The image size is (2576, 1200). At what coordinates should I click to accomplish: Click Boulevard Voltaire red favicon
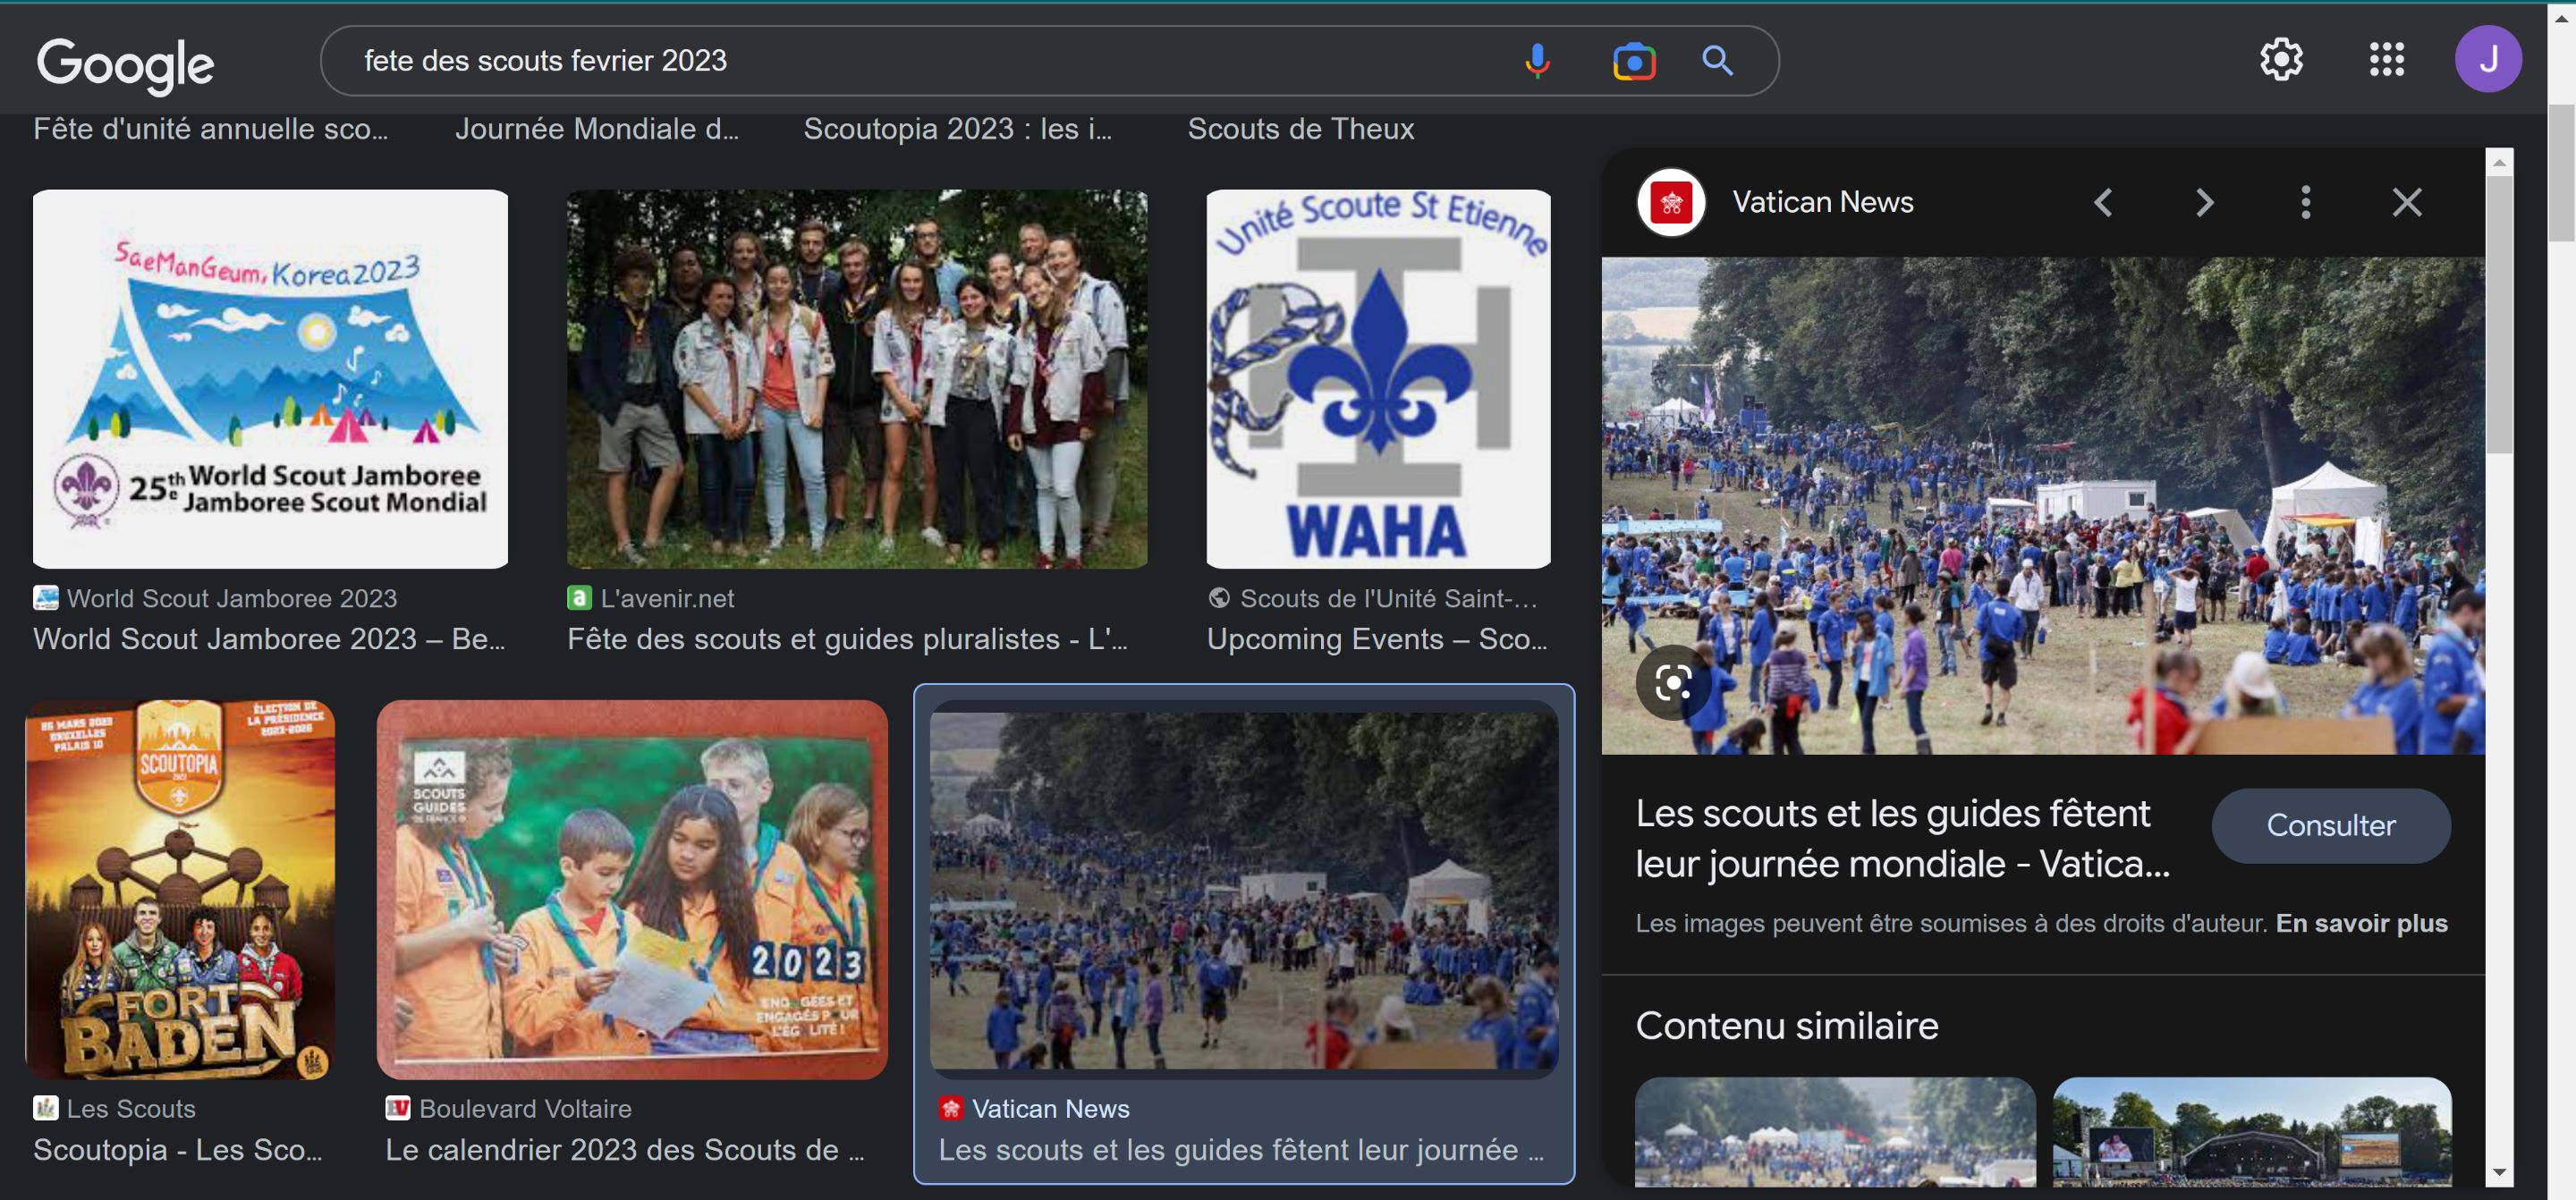pyautogui.click(x=397, y=1108)
